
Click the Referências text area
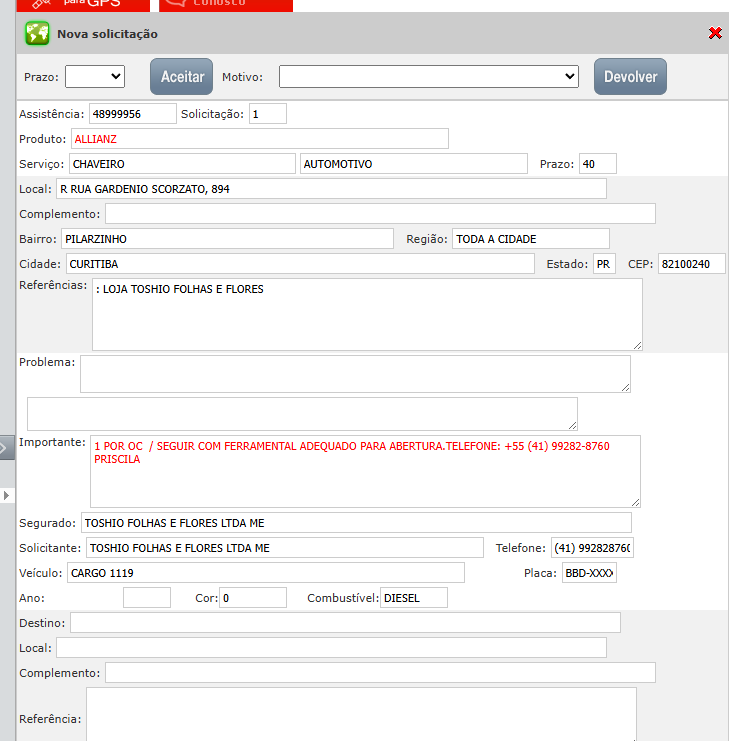click(x=367, y=314)
